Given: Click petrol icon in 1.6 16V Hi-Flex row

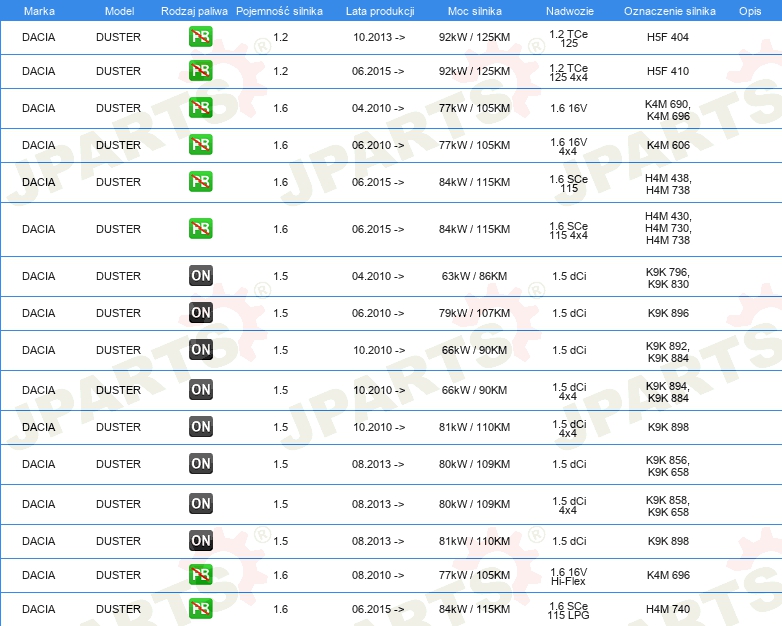Looking at the screenshot, I should click(200, 575).
